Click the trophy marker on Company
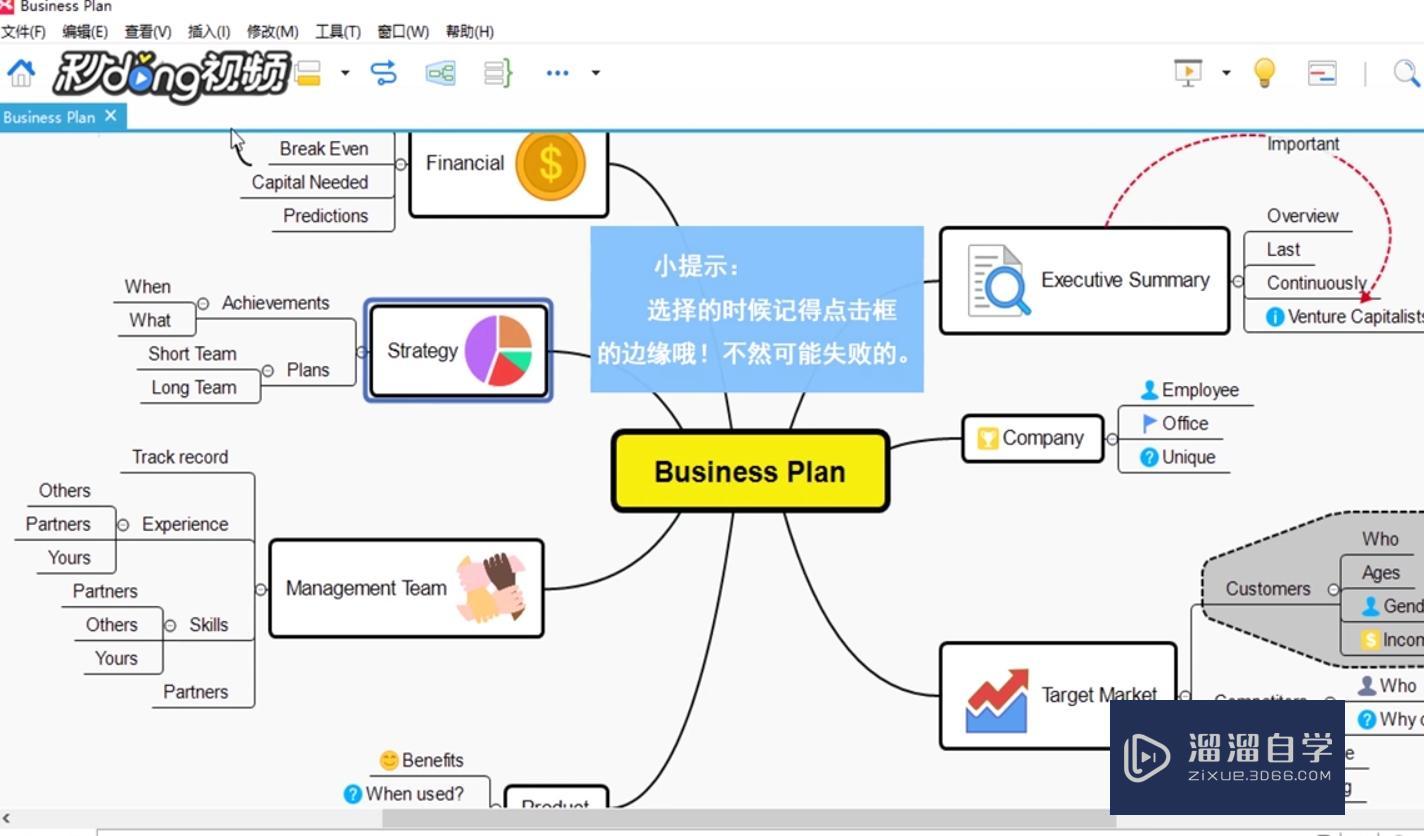Viewport: 1424px width, 836px height. (987, 438)
